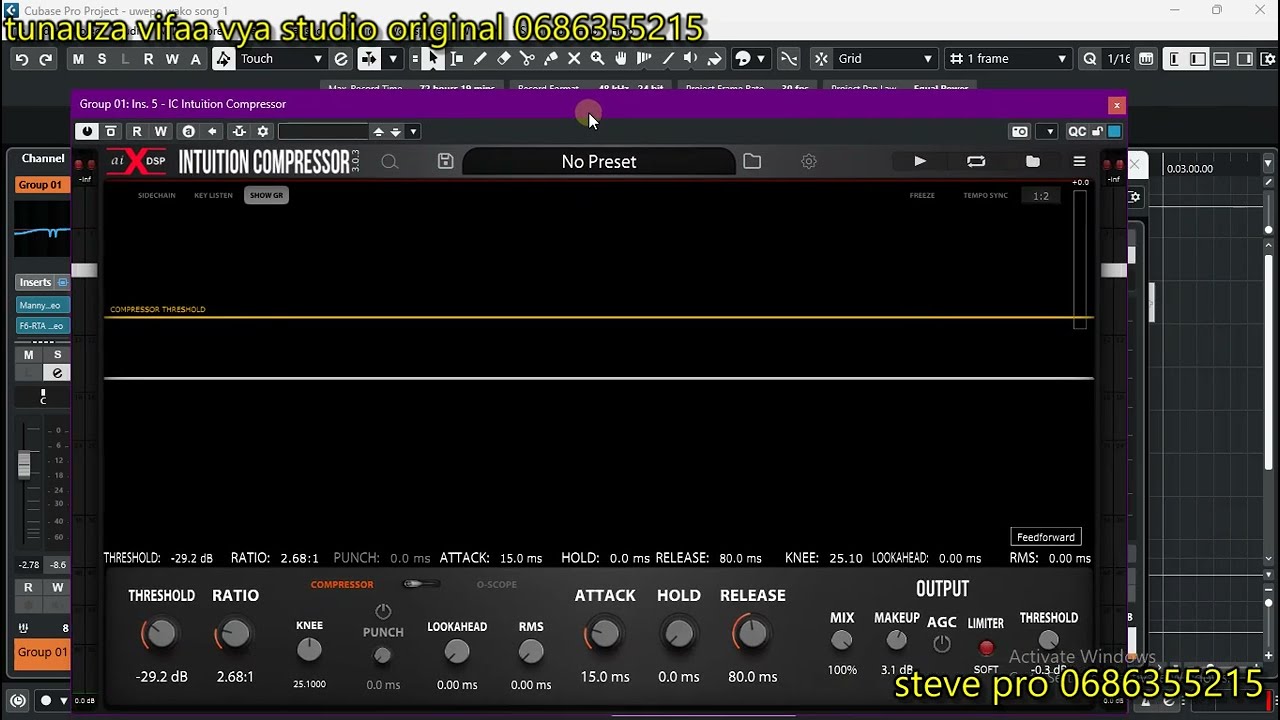Select F6-RTA insert slot
Viewport: 1280px width, 720px height.
point(42,325)
